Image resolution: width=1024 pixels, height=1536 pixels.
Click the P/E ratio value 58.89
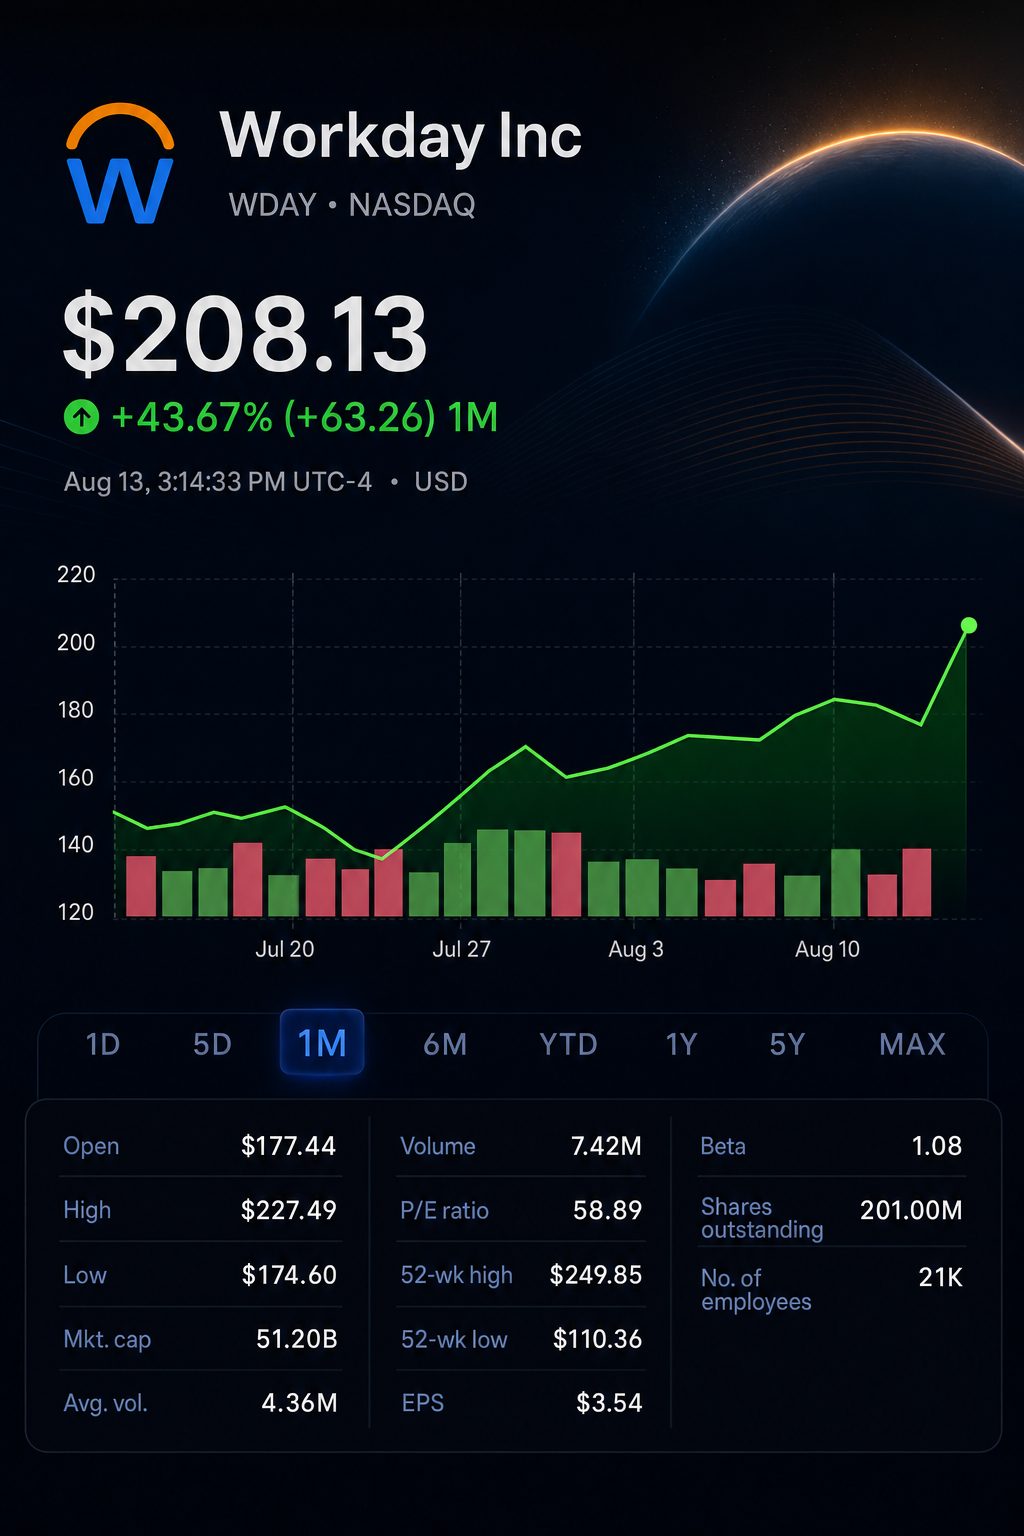click(x=607, y=1210)
